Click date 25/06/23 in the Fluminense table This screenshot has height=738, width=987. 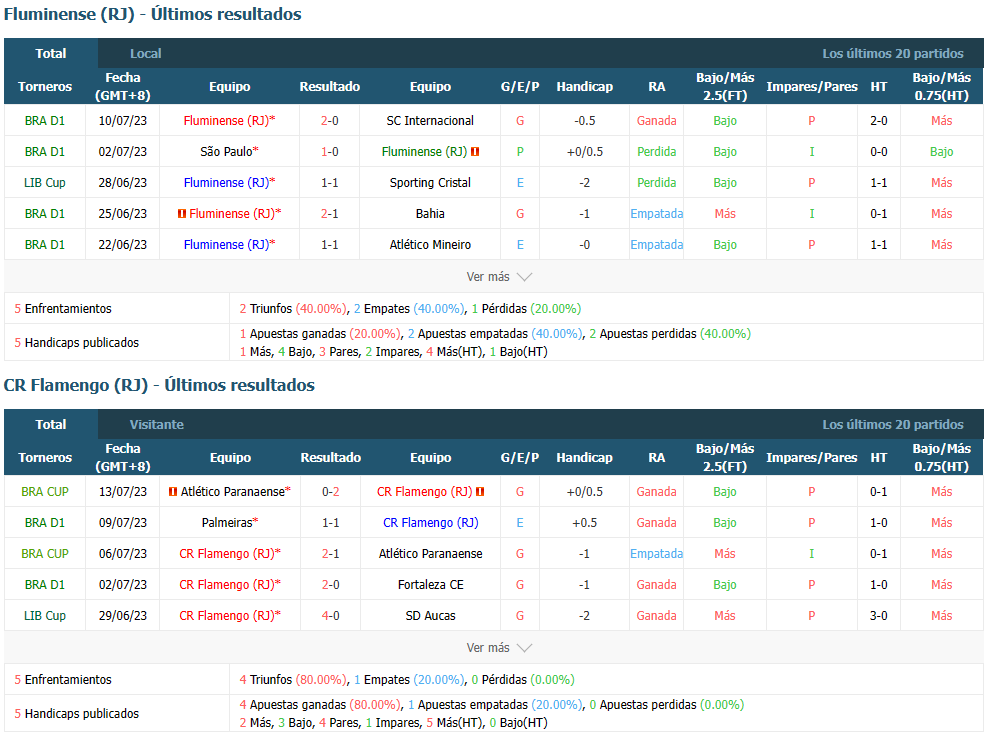(123, 213)
